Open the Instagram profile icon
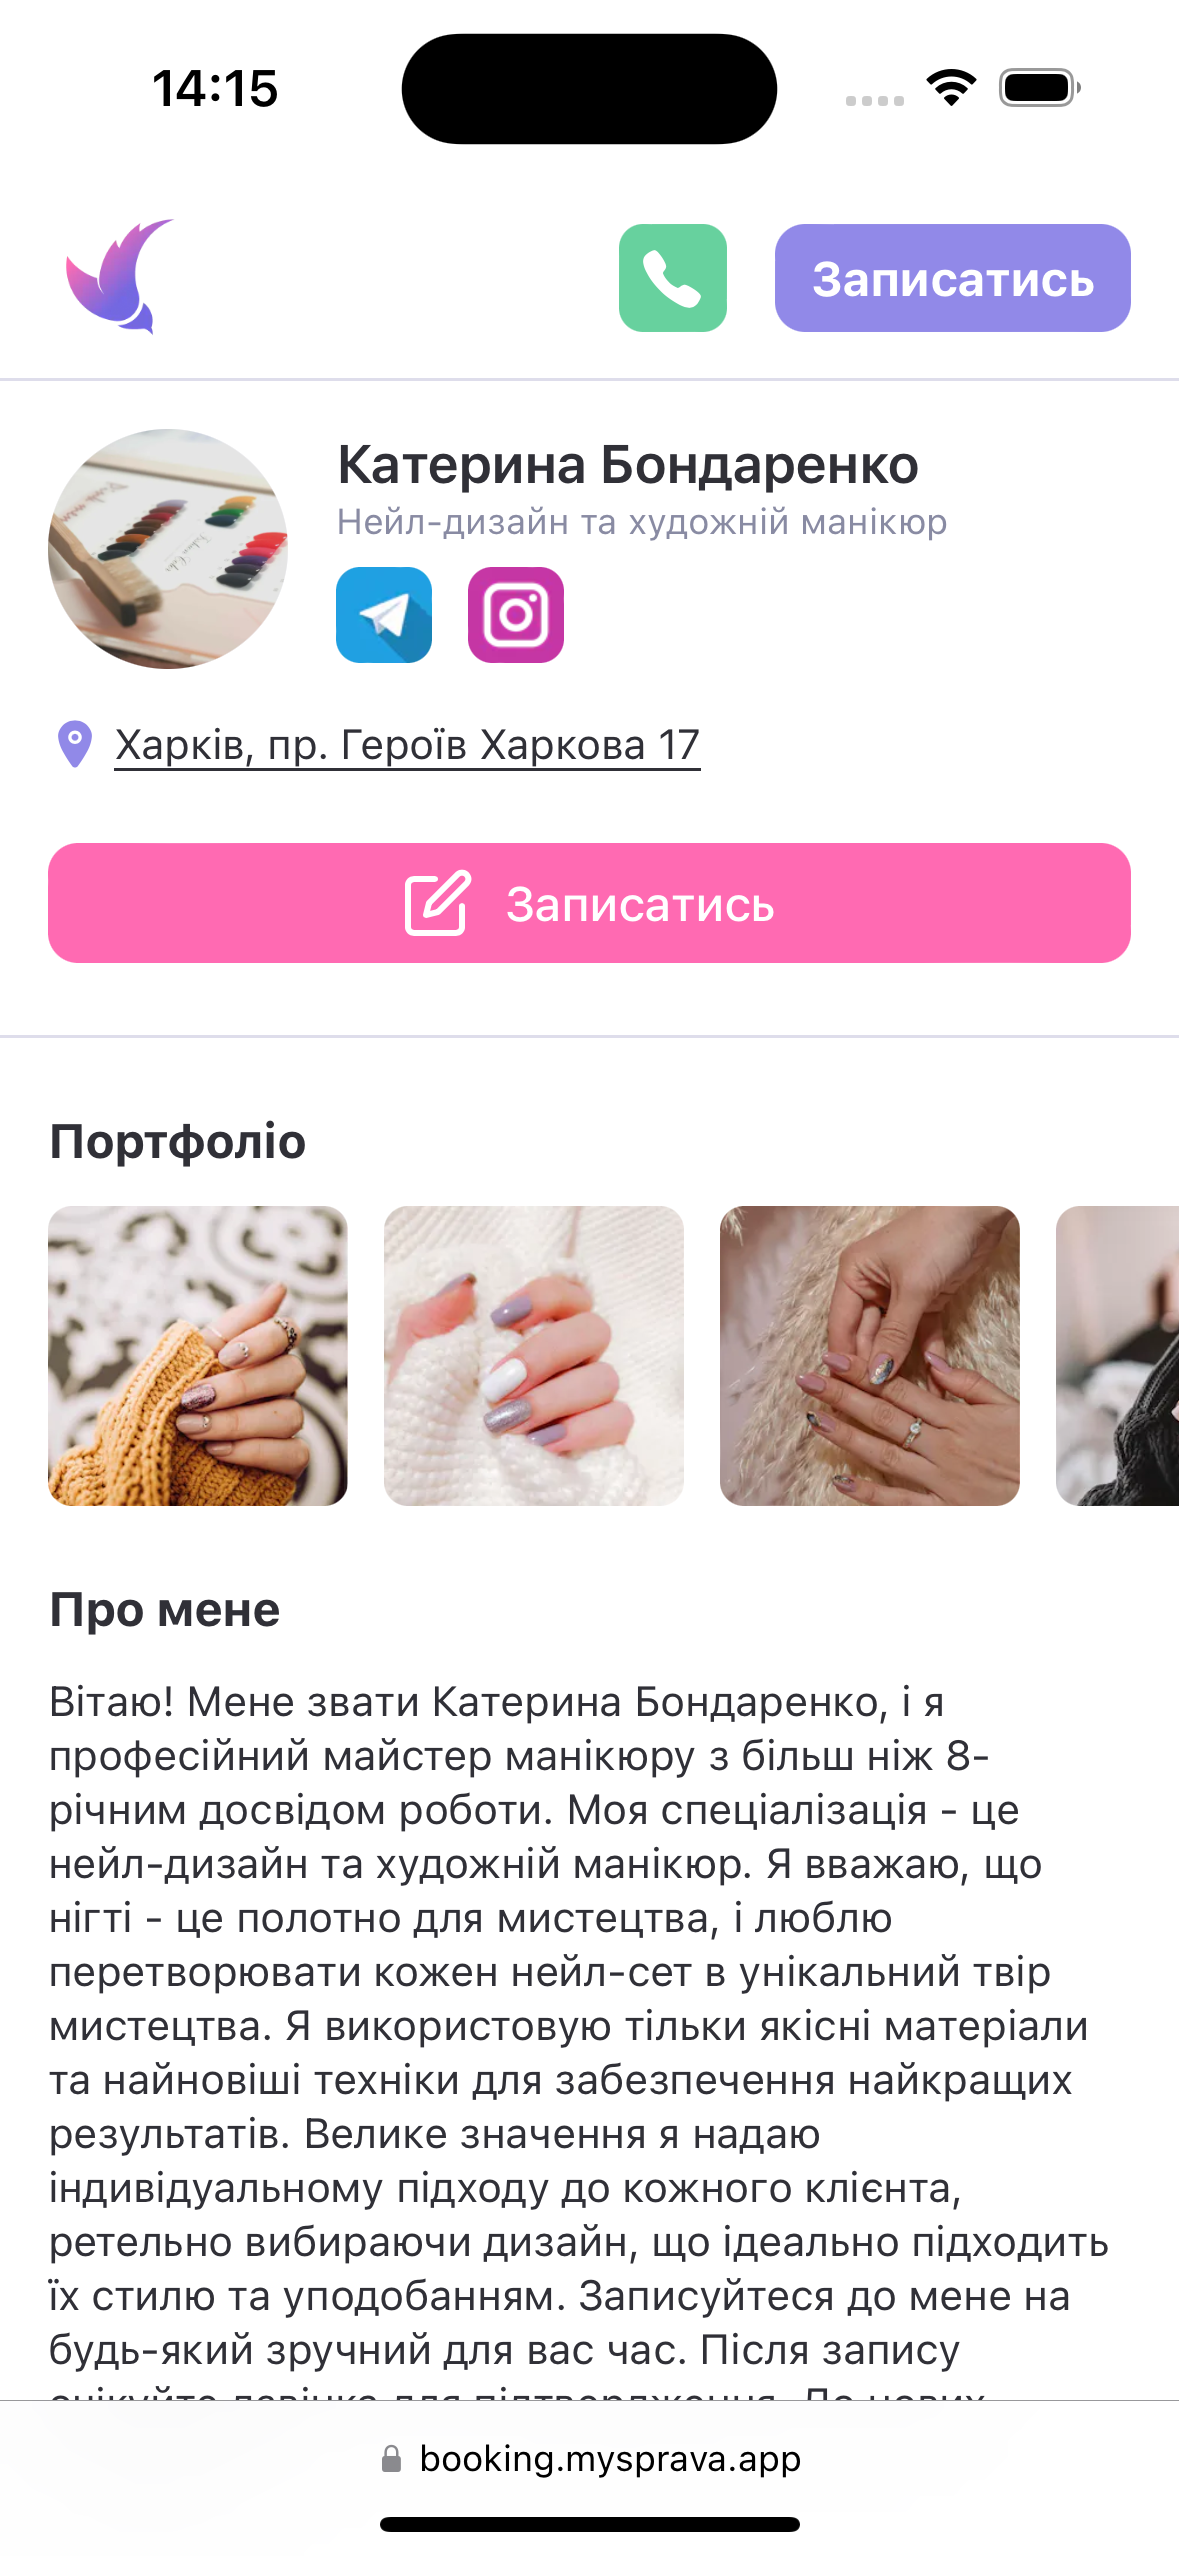The height and width of the screenshot is (2556, 1179). pos(516,615)
